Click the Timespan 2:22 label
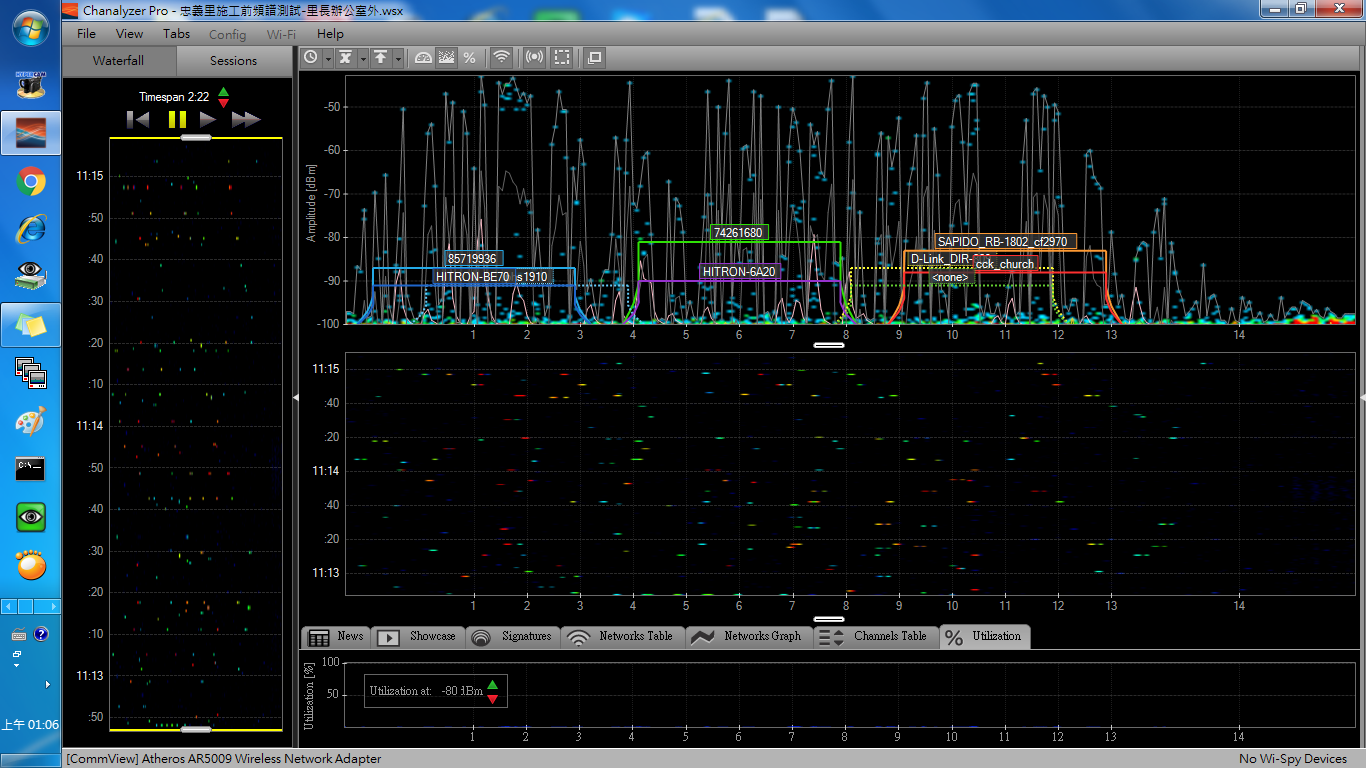The height and width of the screenshot is (768, 1366). coord(174,97)
